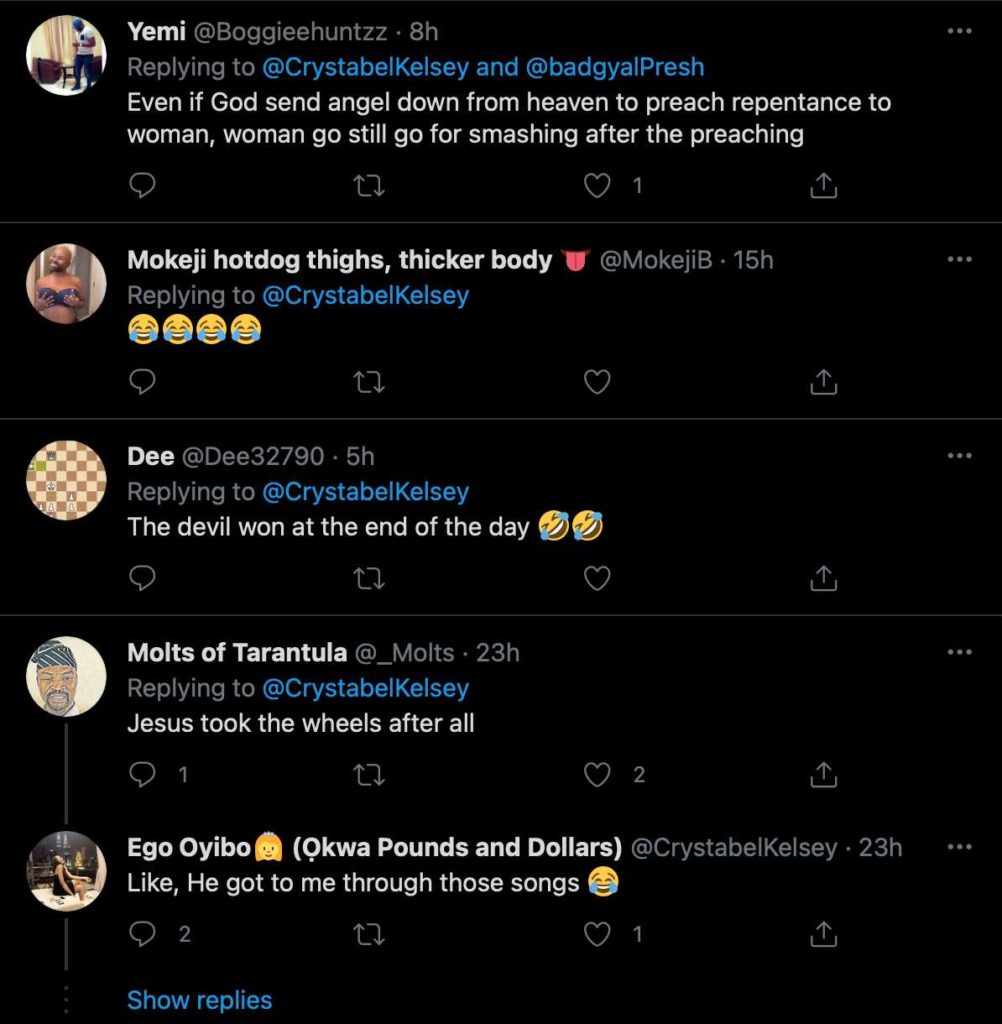This screenshot has height=1024, width=1002.
Task: Retweet Mokeji hotdog thighs' emoji reply
Action: coord(369,381)
